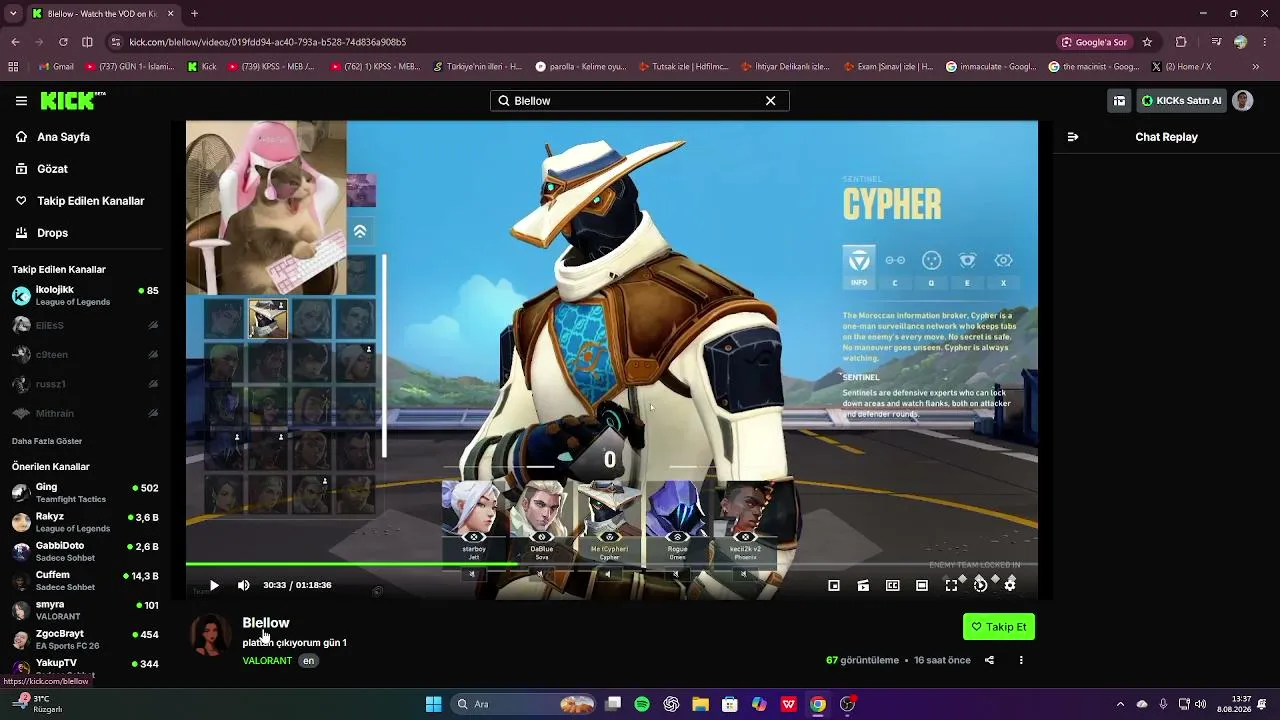This screenshot has width=1280, height=720.
Task: Enter fullscreen video mode
Action: [951, 585]
